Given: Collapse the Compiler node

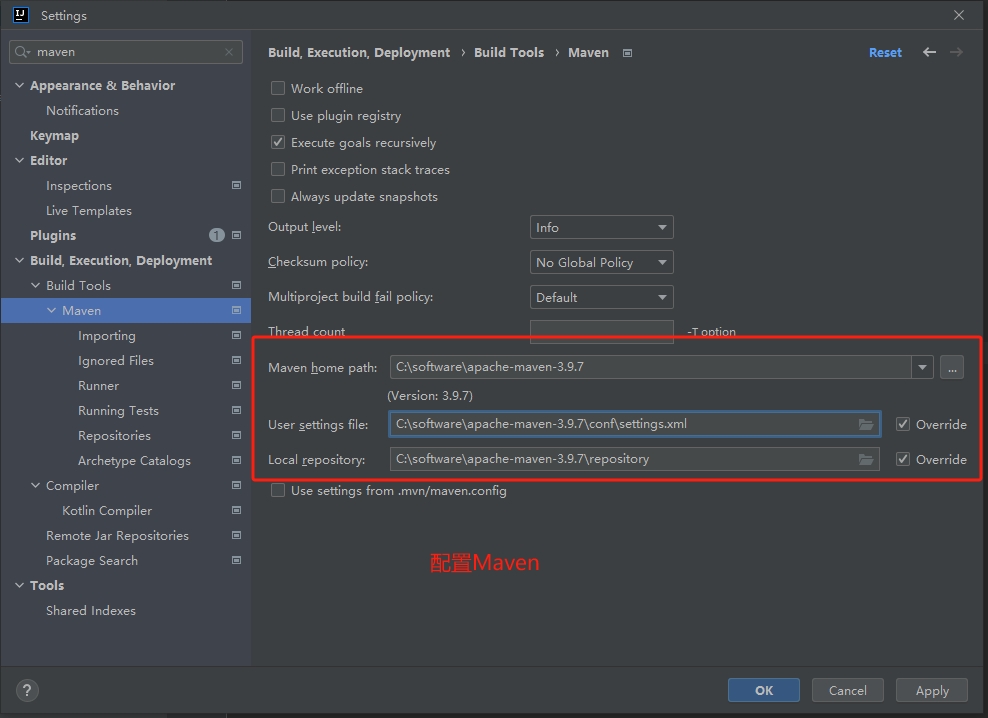Looking at the screenshot, I should coord(35,485).
